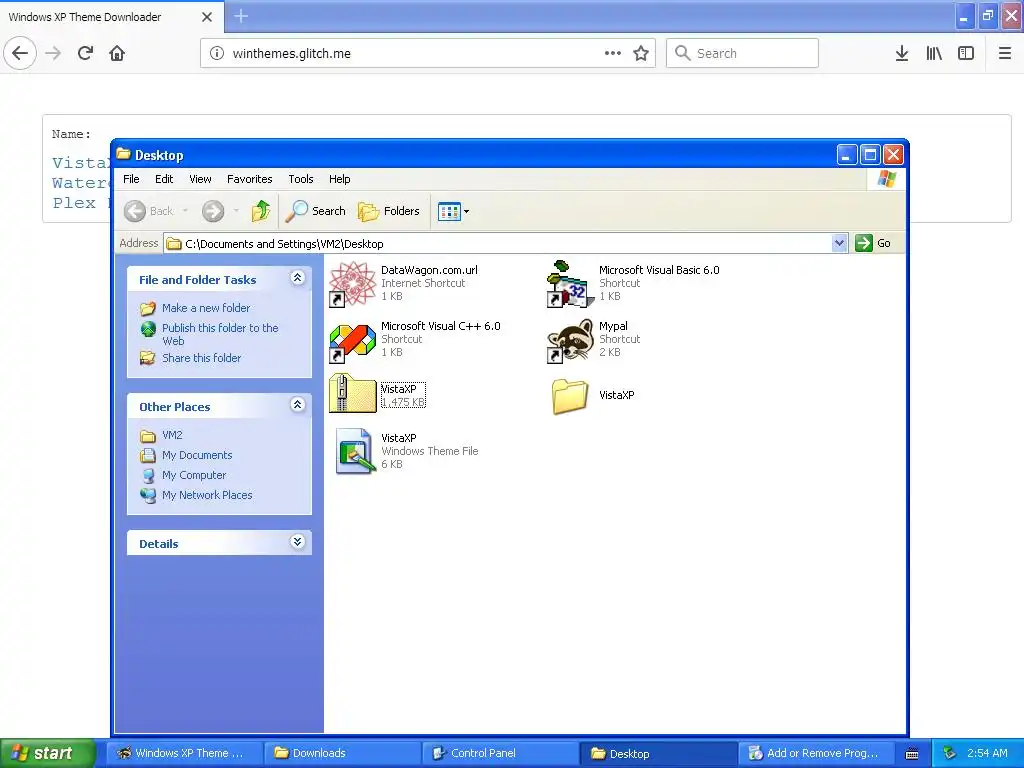Click Make a new folder link

point(206,308)
